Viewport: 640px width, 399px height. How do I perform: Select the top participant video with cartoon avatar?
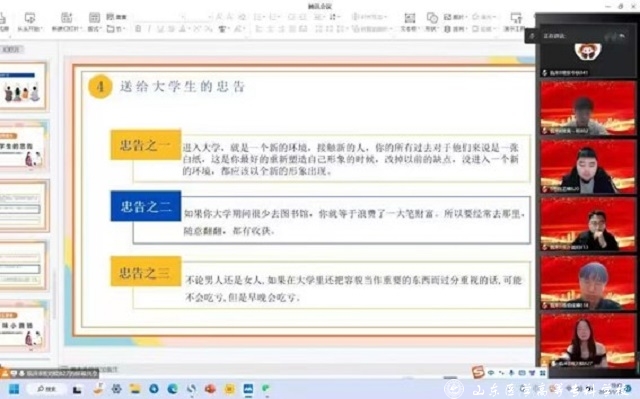click(x=587, y=52)
